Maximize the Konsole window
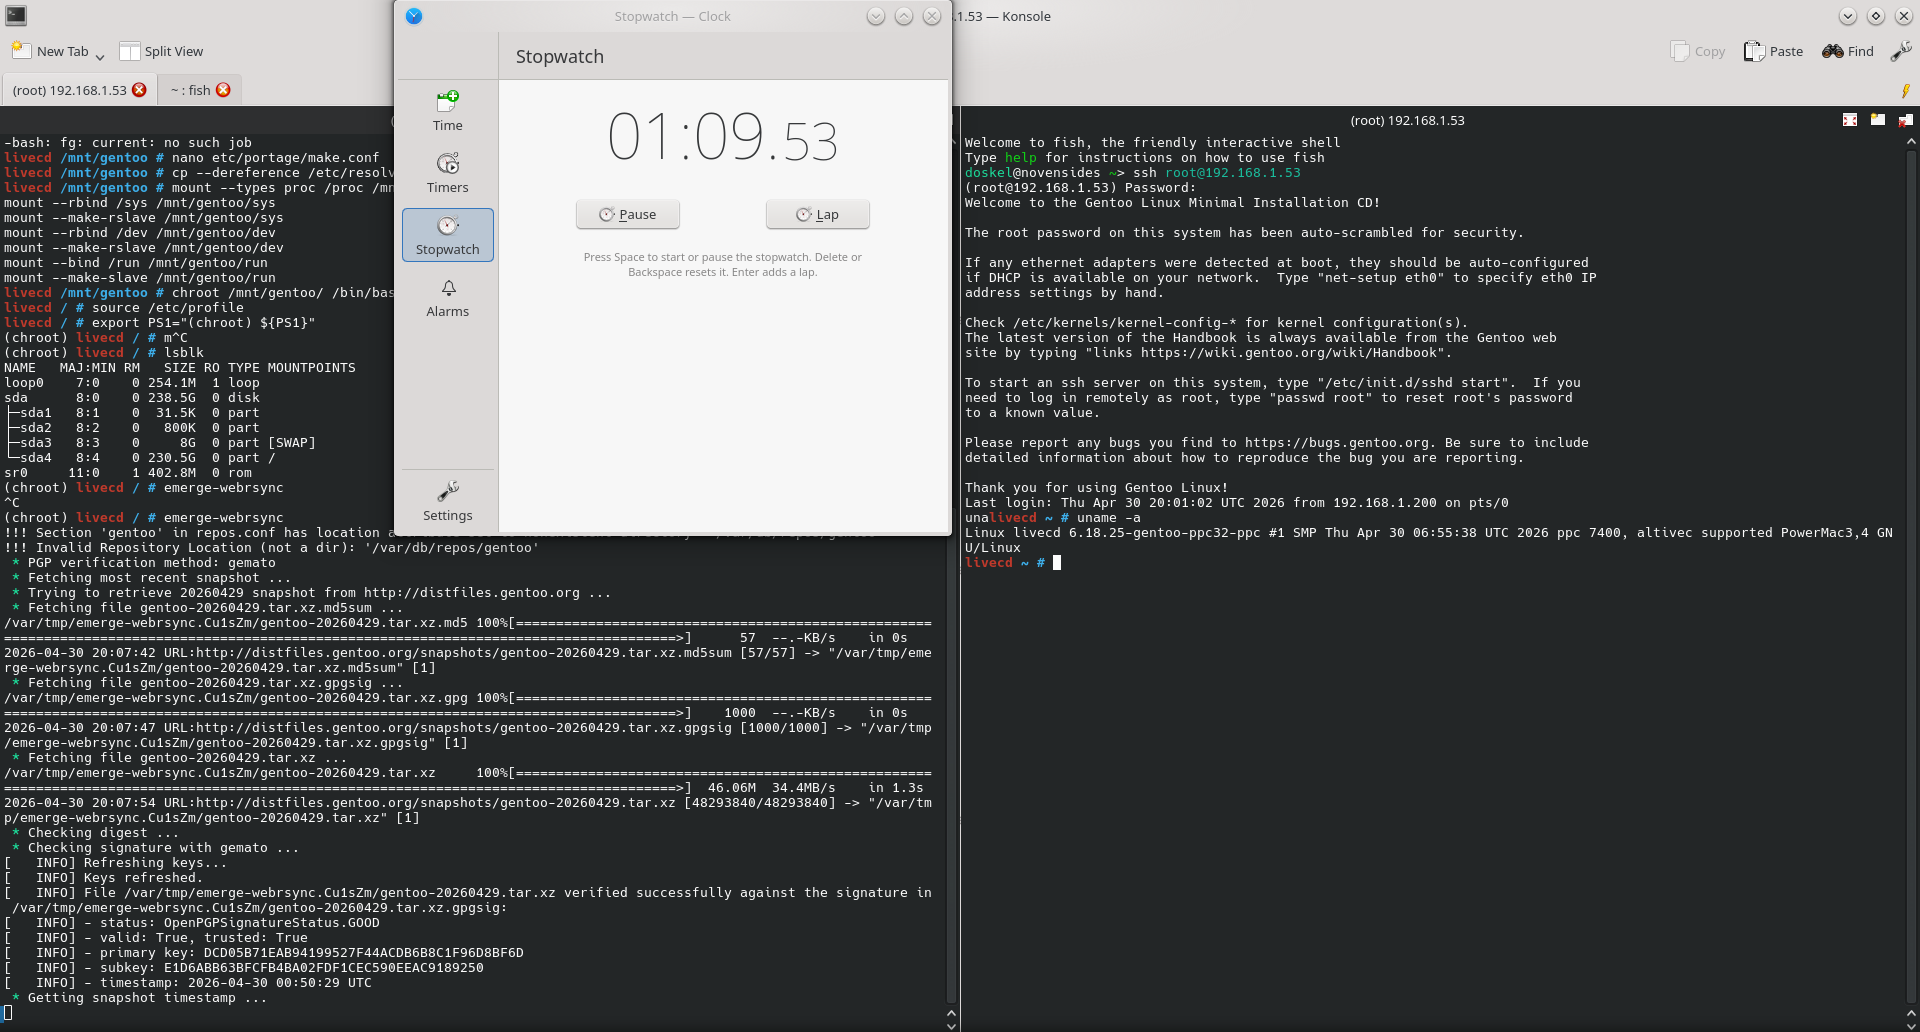This screenshot has height=1032, width=1920. [1876, 16]
